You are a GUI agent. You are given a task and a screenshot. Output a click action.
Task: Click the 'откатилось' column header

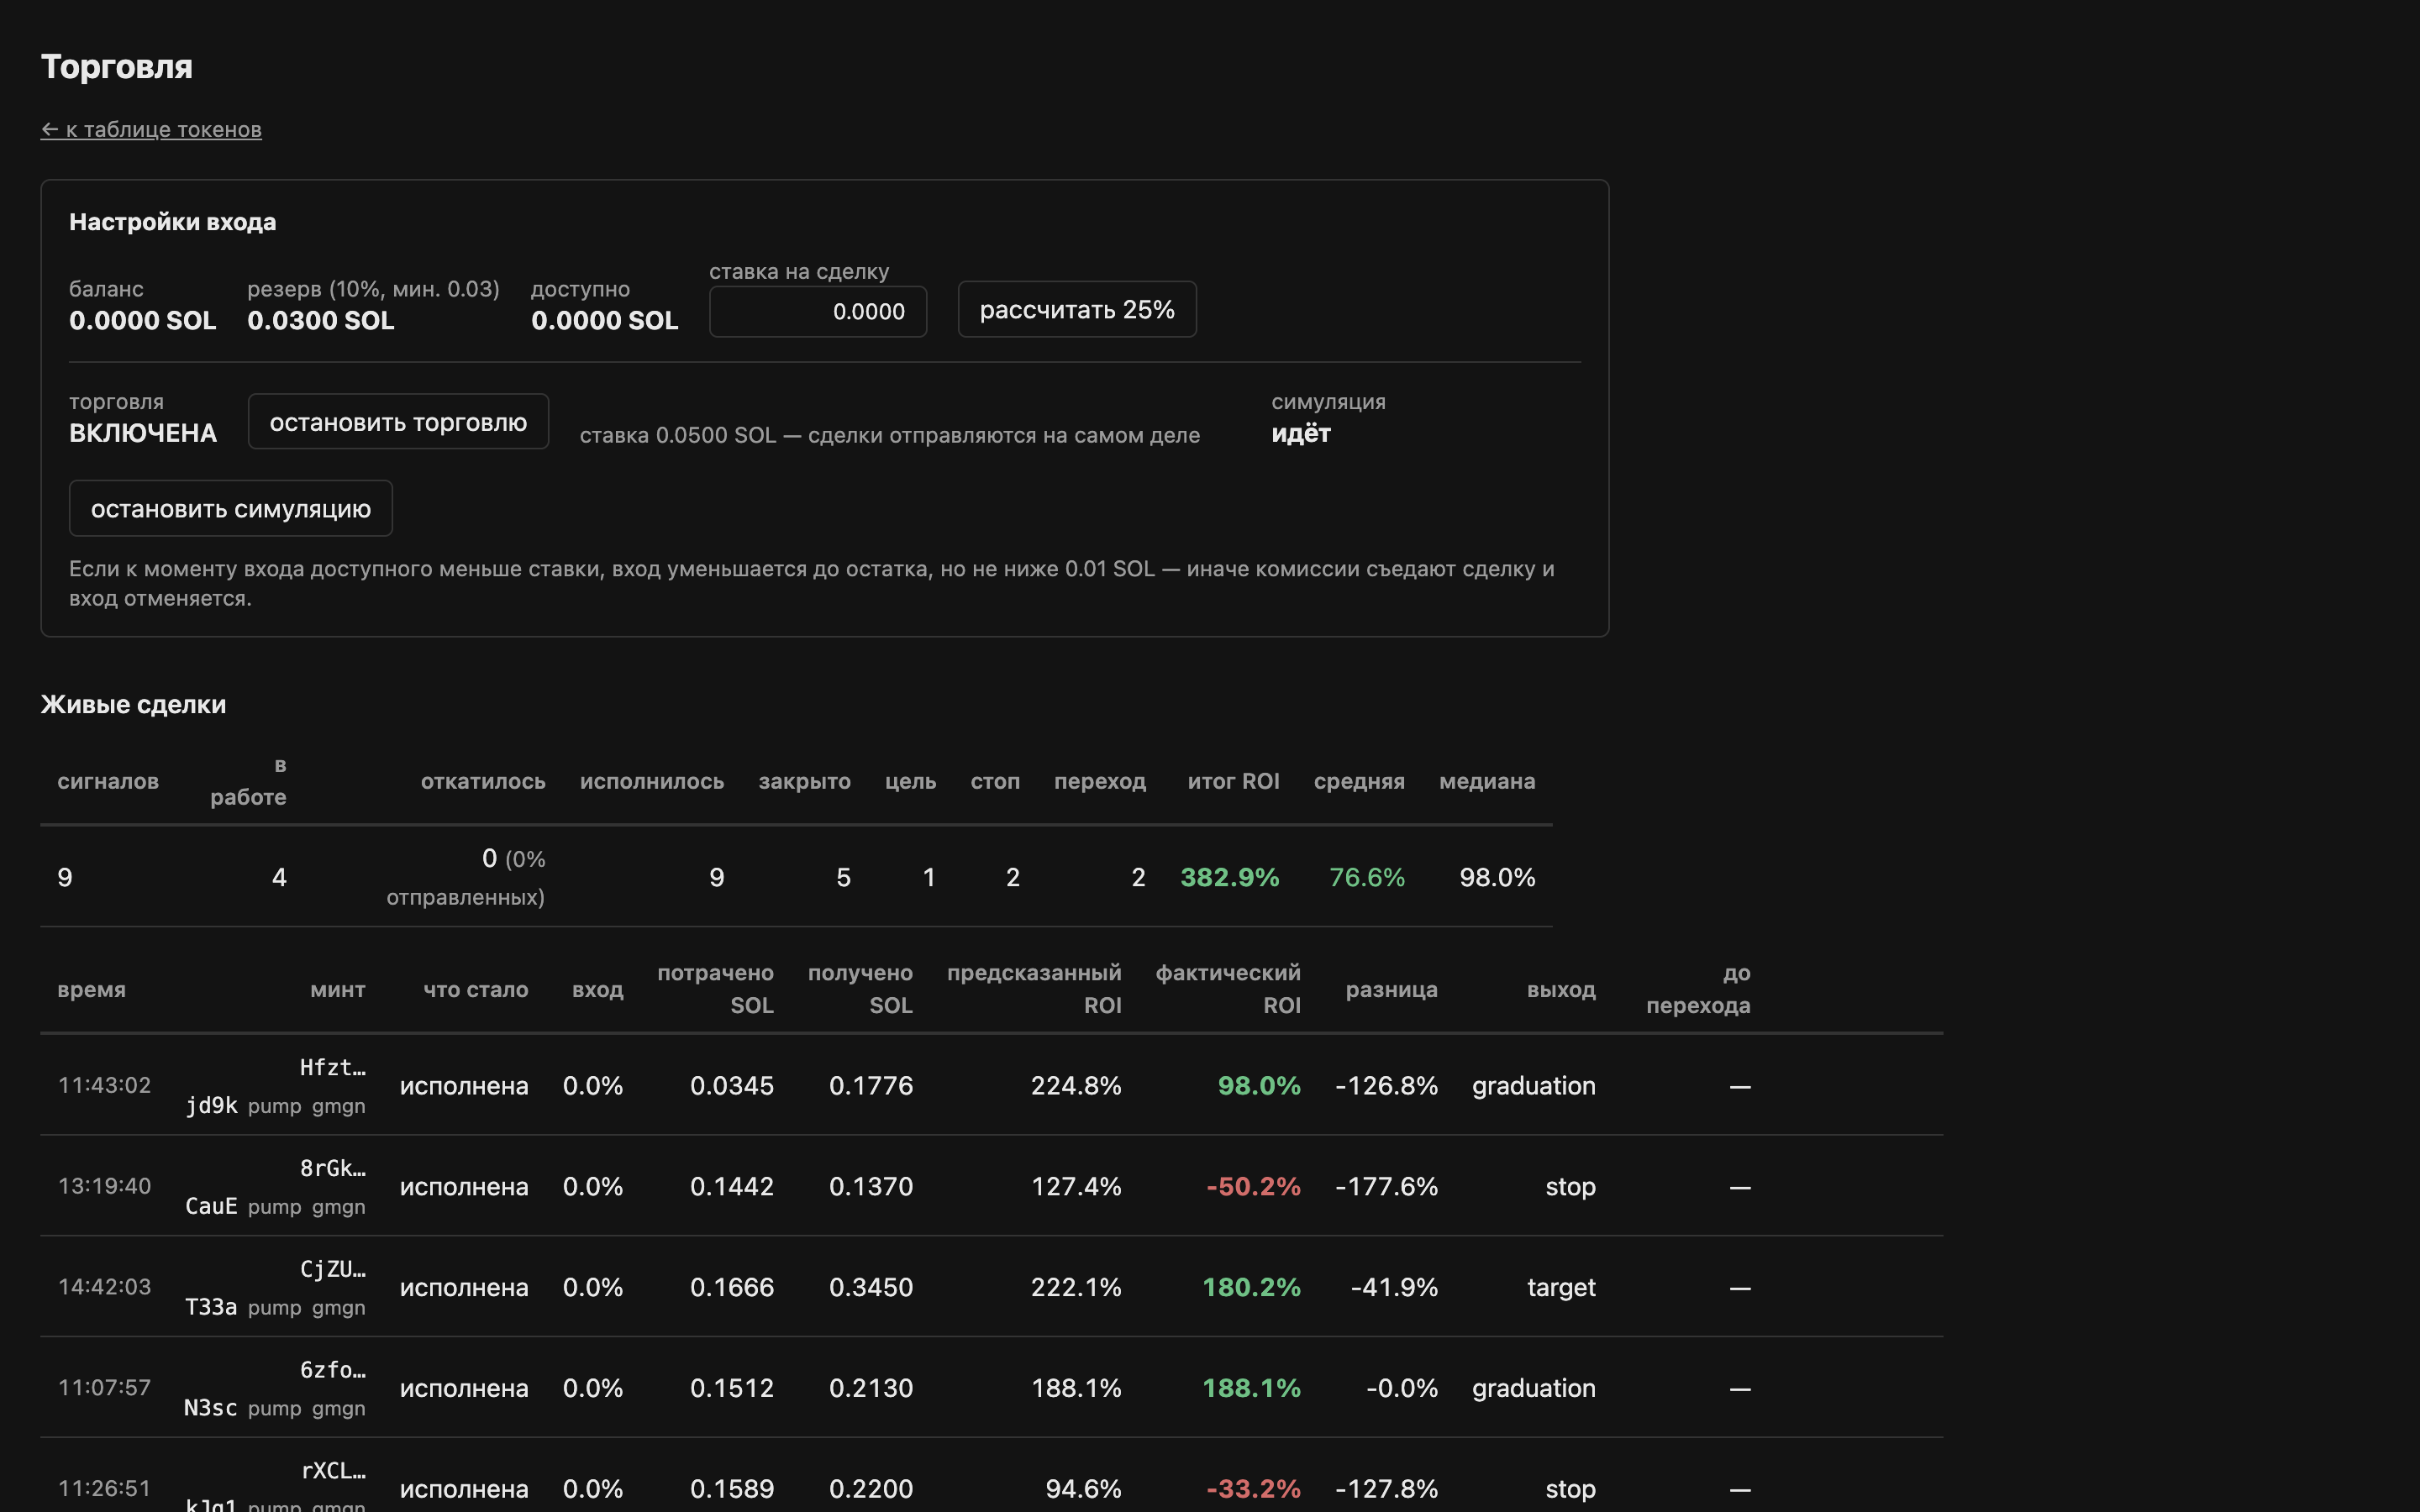pyautogui.click(x=483, y=781)
